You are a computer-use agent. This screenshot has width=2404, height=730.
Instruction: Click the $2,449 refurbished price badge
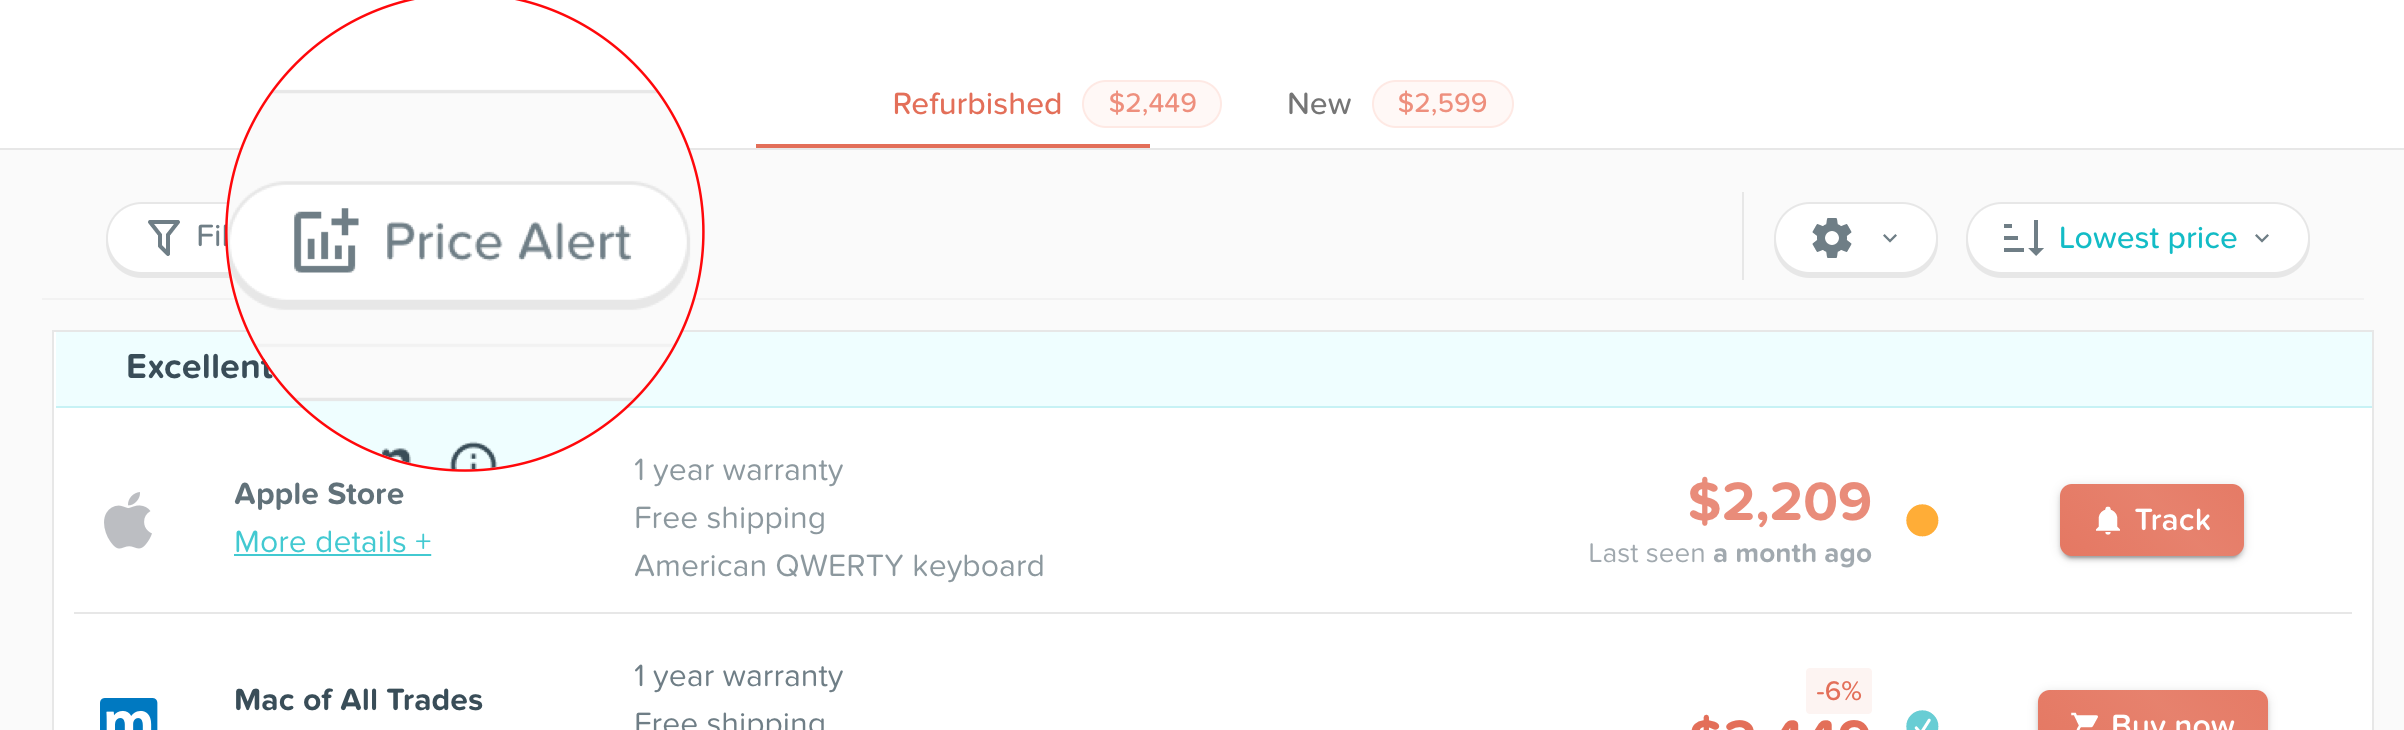1152,103
